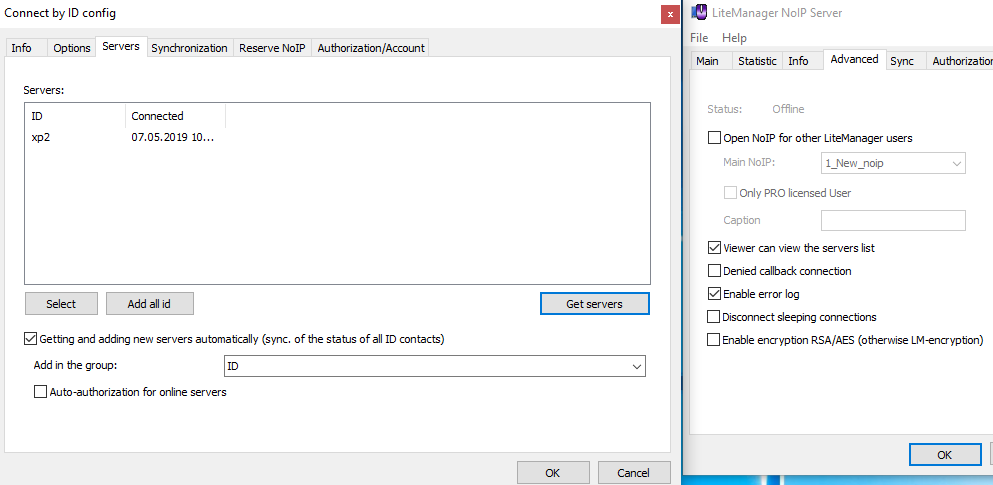
Task: Click the LiteManager NoIP Server title icon
Action: [x=699, y=12]
